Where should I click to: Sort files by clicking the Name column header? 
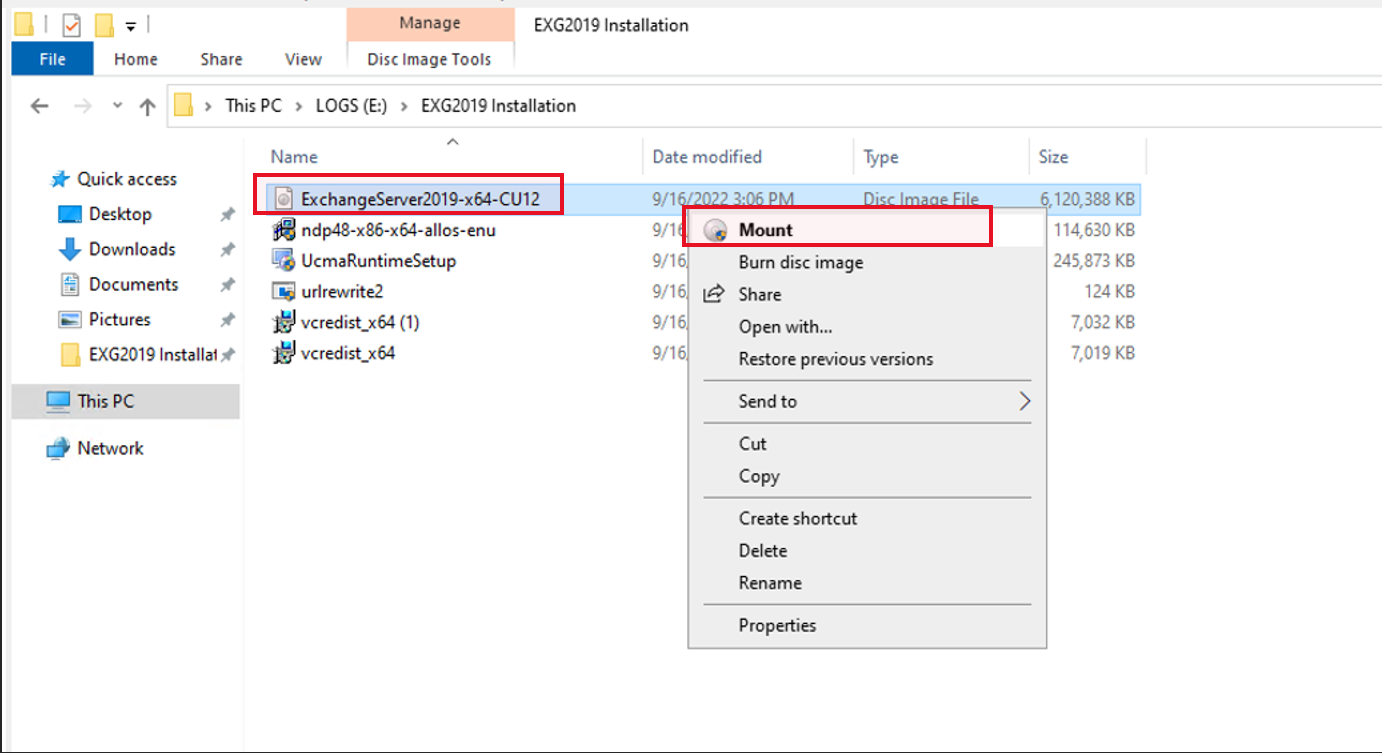[293, 156]
